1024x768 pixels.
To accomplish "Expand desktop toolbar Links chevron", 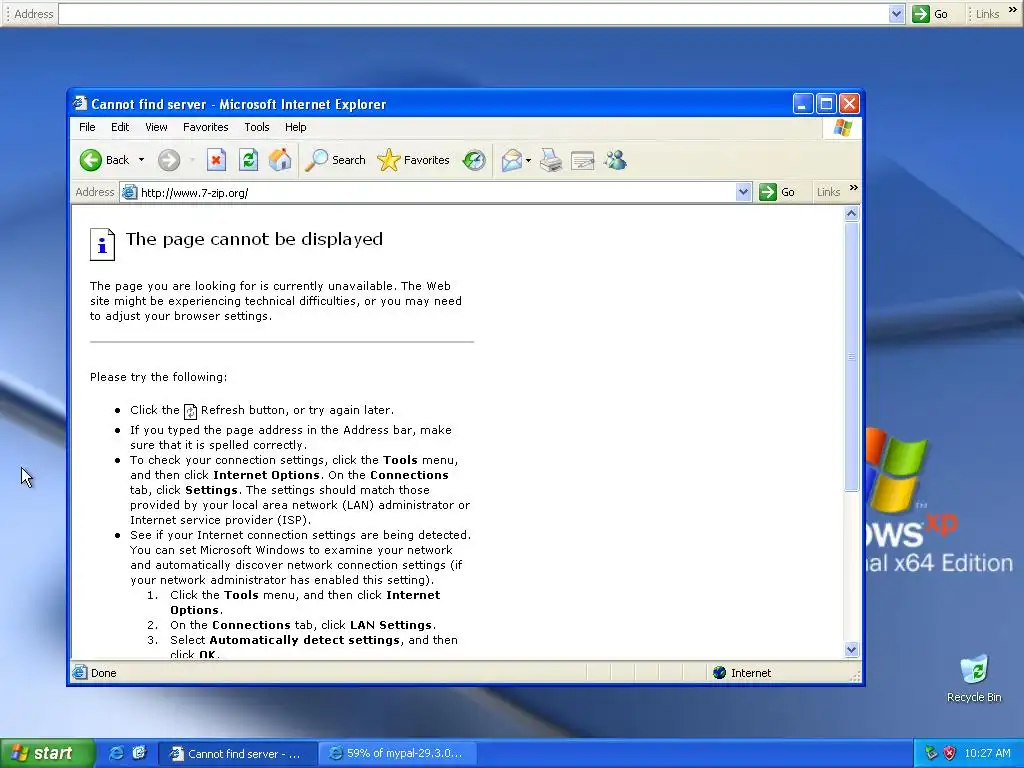I will pos(1013,10).
